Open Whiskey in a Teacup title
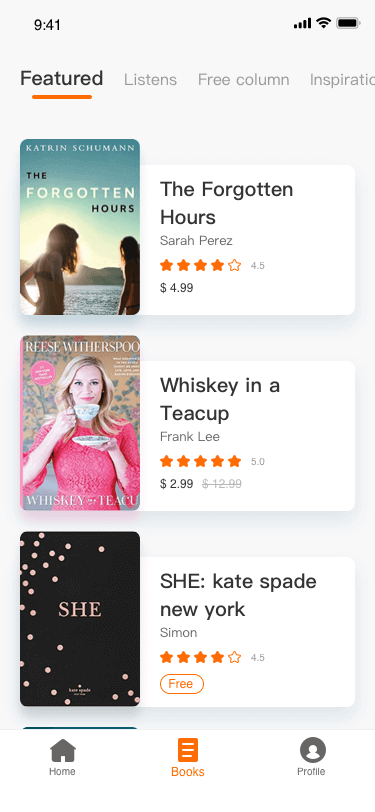Screen dimensions: 375x812 point(220,399)
